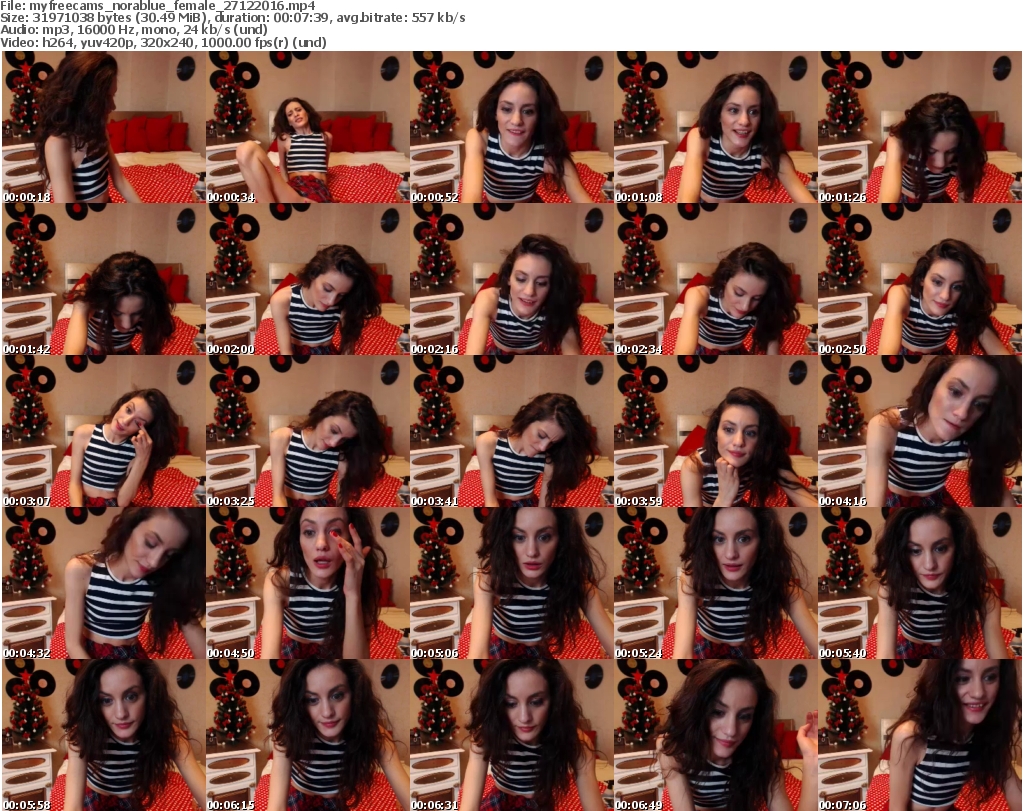
Task: Select the thumbnail stamped 00:03:59
Action: point(715,432)
